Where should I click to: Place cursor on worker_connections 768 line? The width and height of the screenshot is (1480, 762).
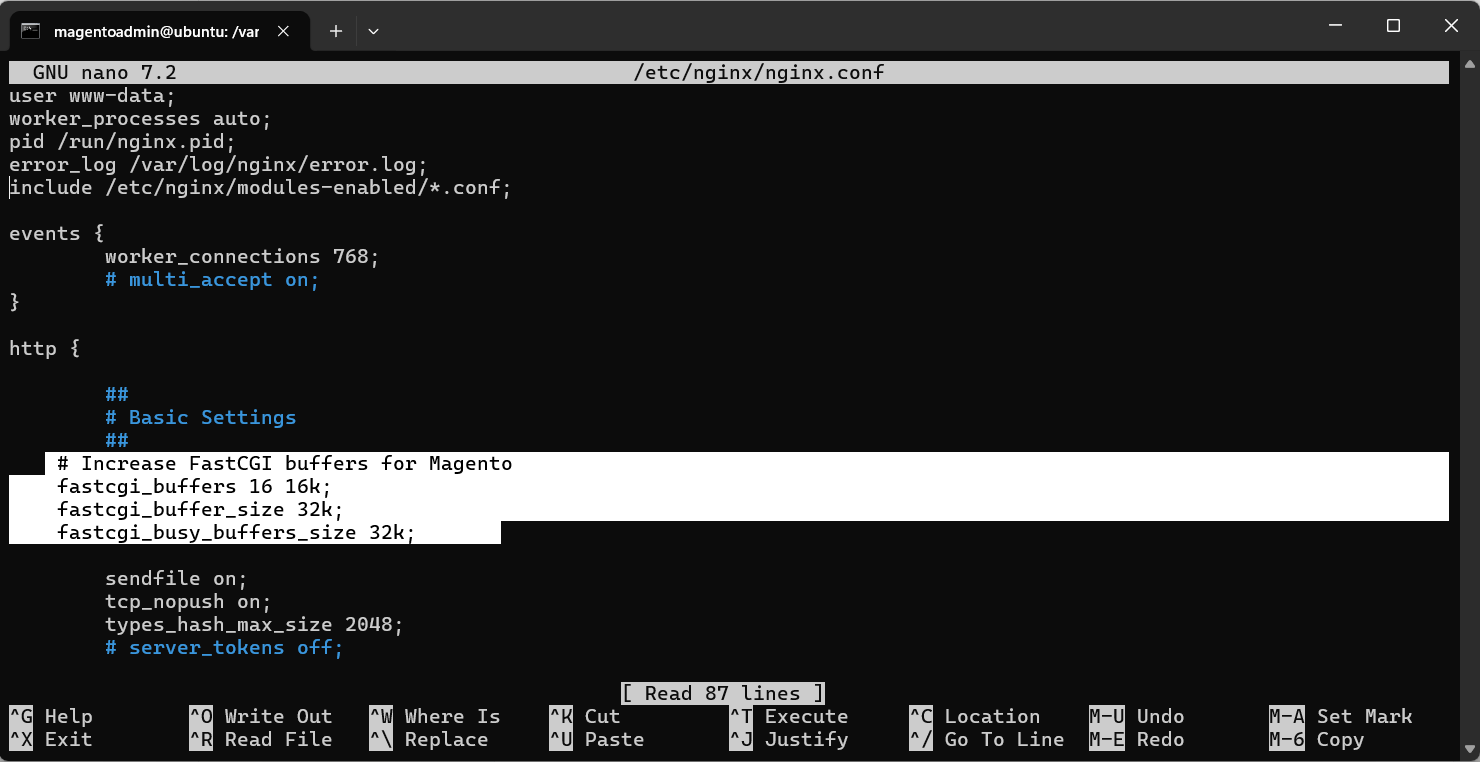242,256
